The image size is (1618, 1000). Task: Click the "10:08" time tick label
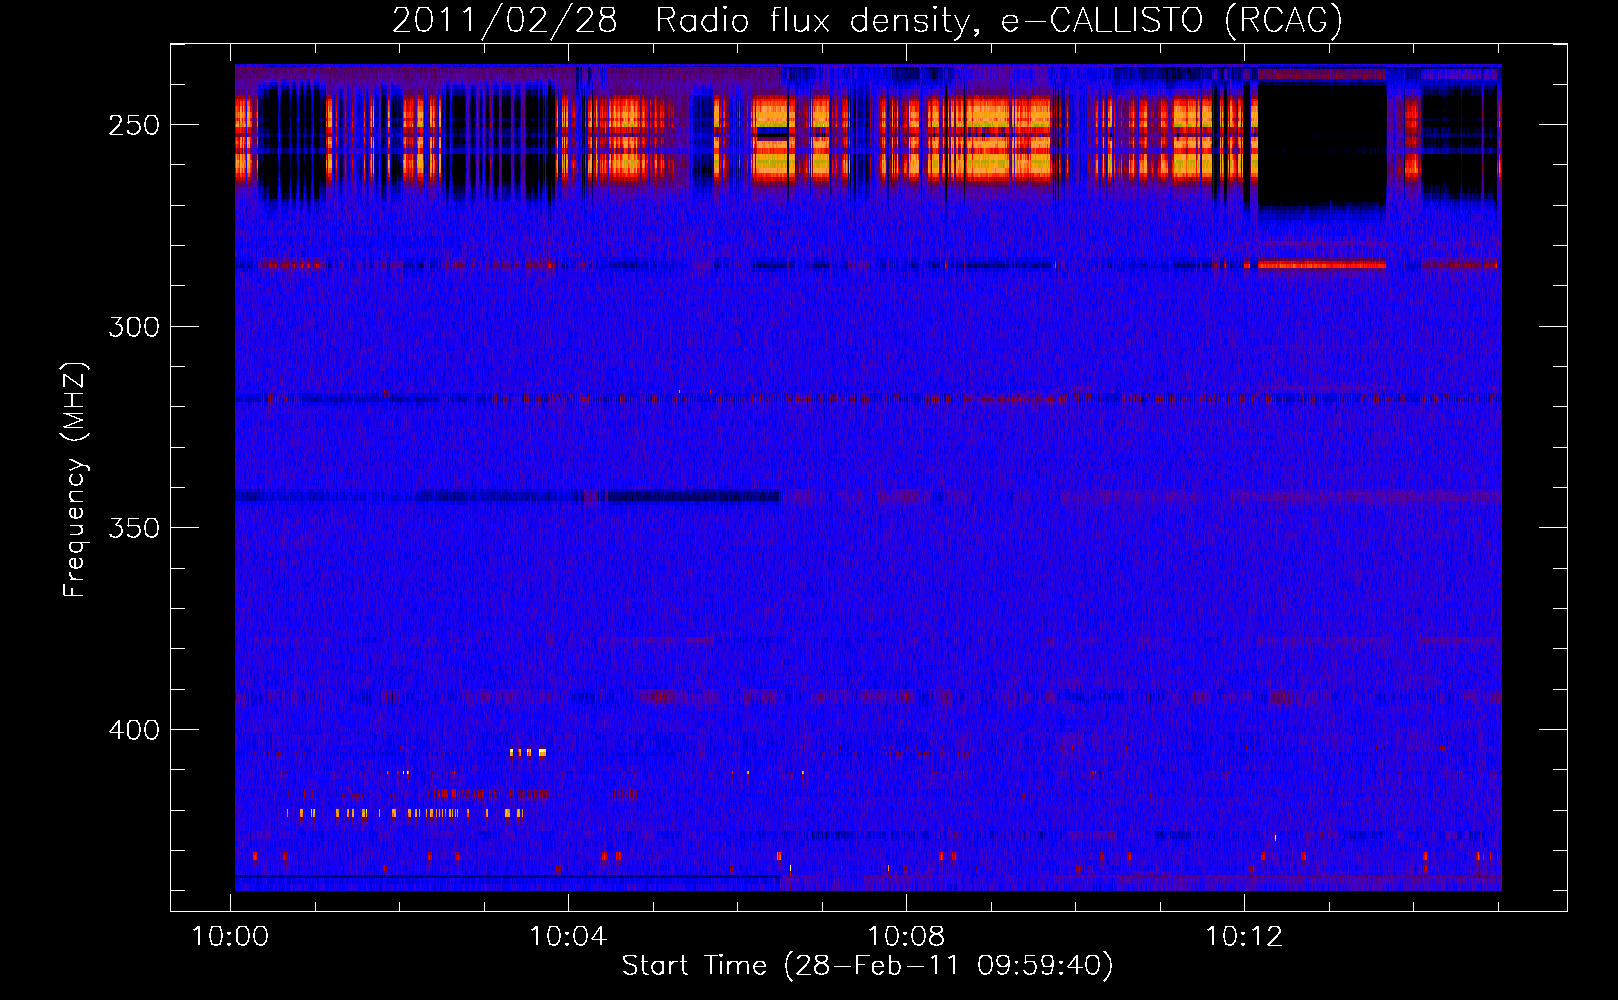[906, 937]
